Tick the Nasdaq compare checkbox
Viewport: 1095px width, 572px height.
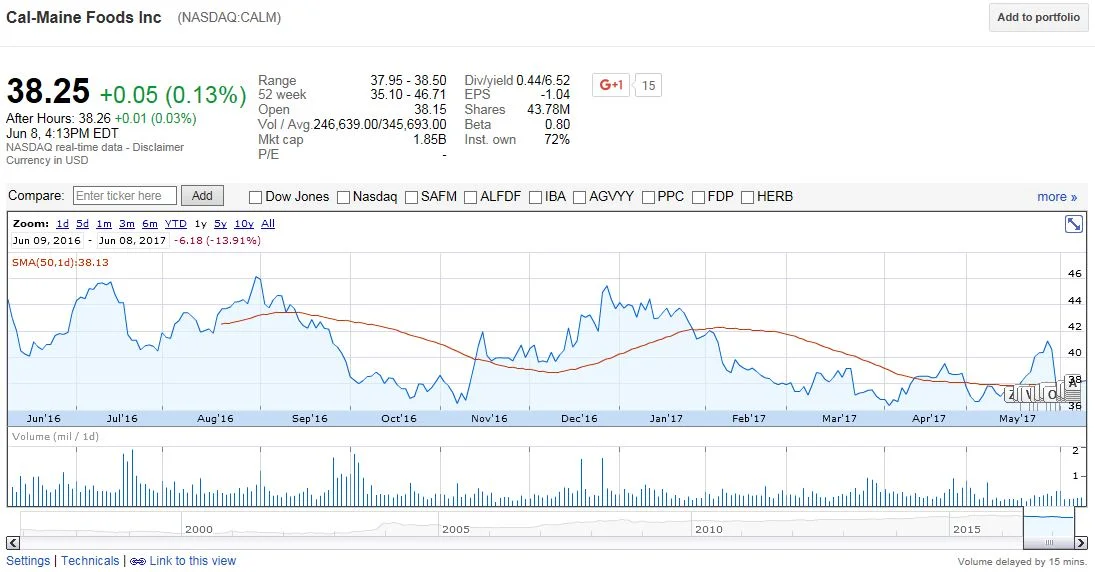point(343,198)
